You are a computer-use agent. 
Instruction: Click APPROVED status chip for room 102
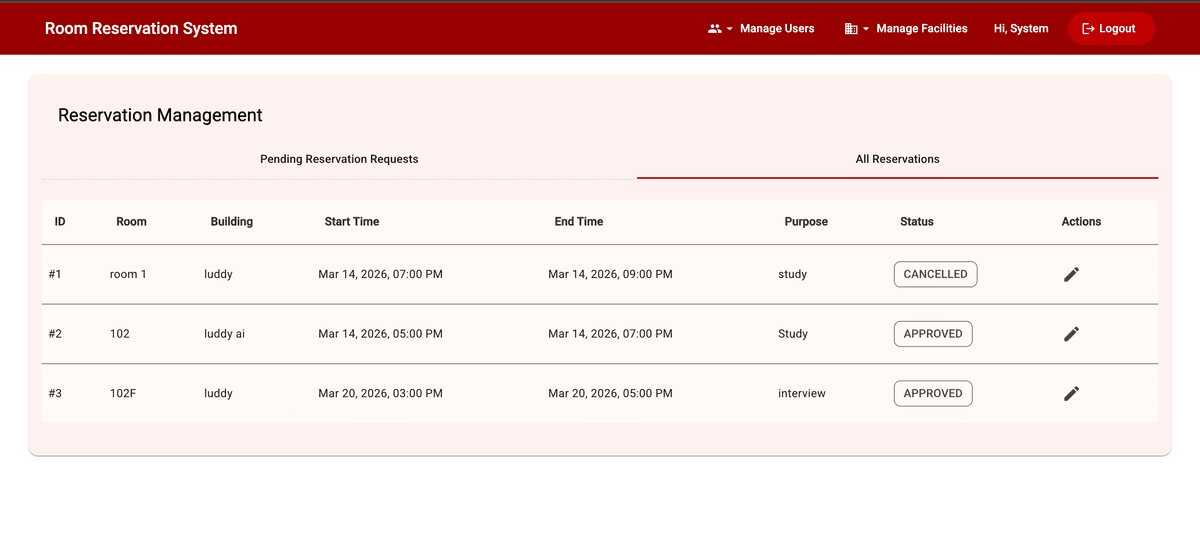coord(932,334)
